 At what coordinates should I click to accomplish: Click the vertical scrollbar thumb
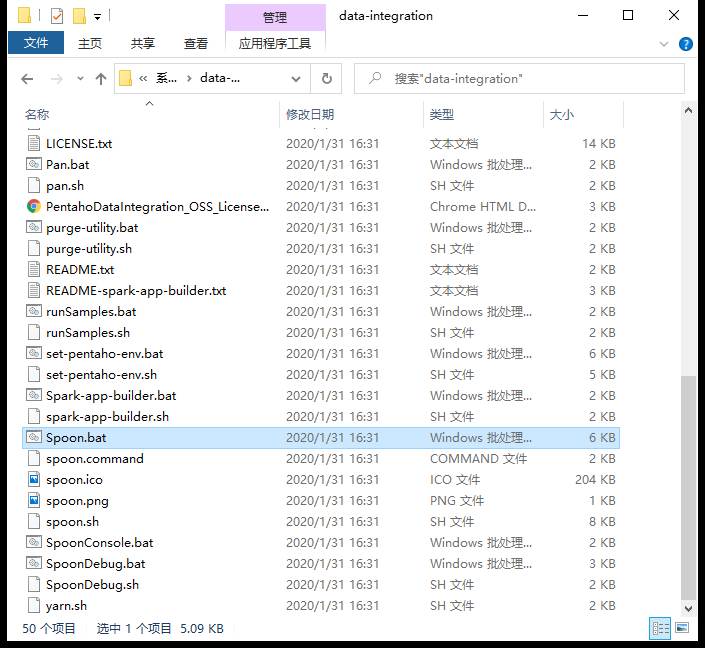click(x=688, y=487)
